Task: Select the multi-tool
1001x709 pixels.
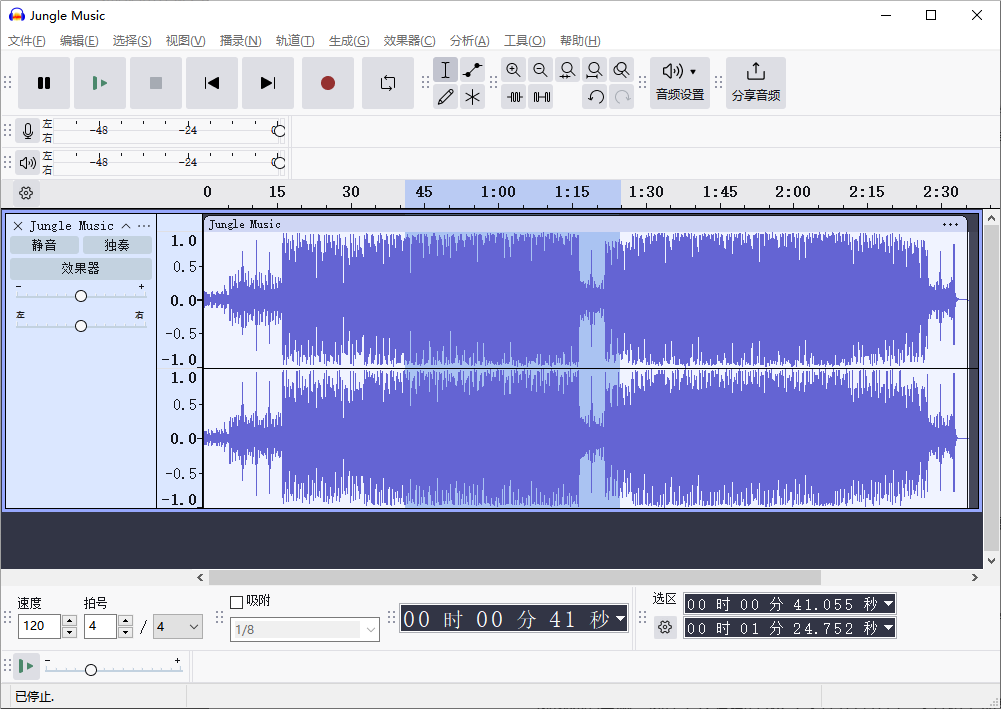Action: [x=471, y=97]
